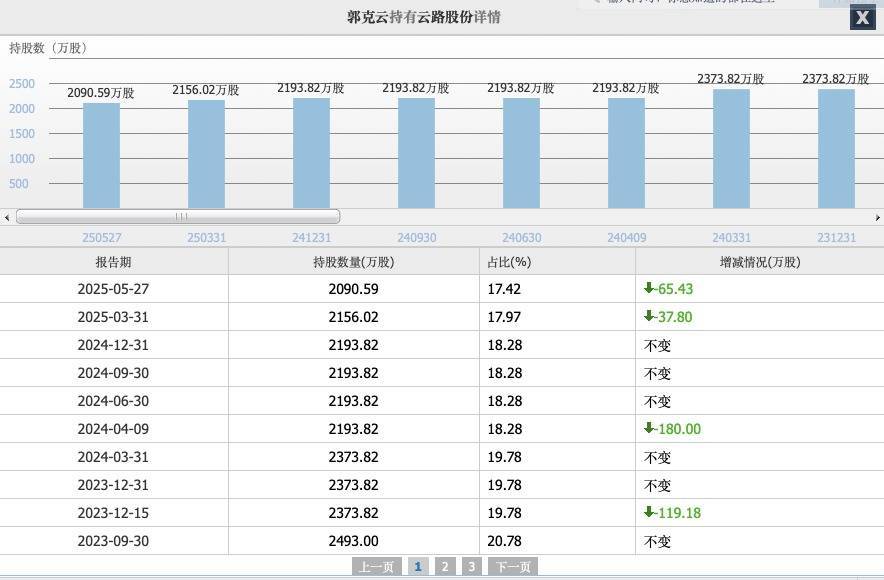Close the shareholding details popup

pos(862,18)
